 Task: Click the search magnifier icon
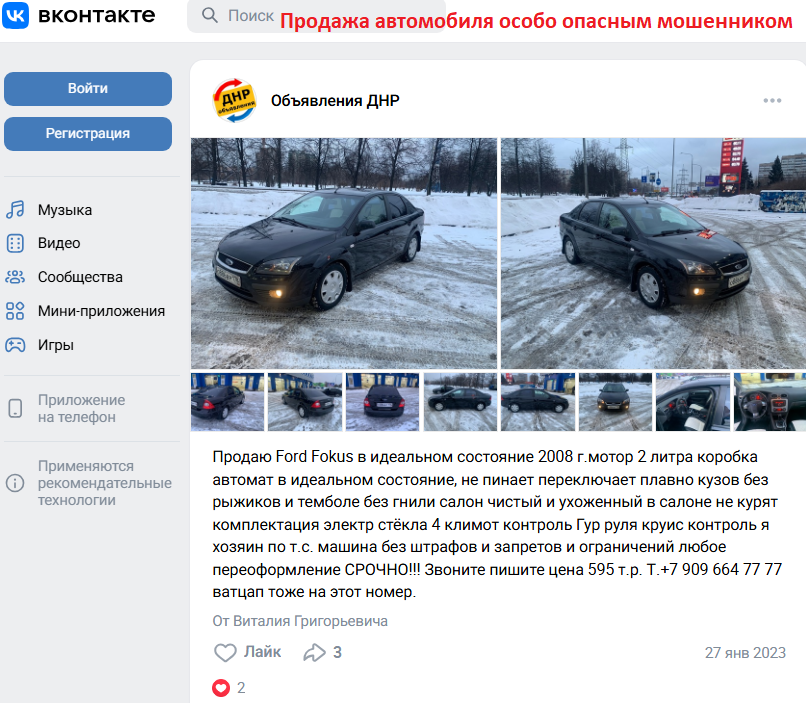point(209,15)
